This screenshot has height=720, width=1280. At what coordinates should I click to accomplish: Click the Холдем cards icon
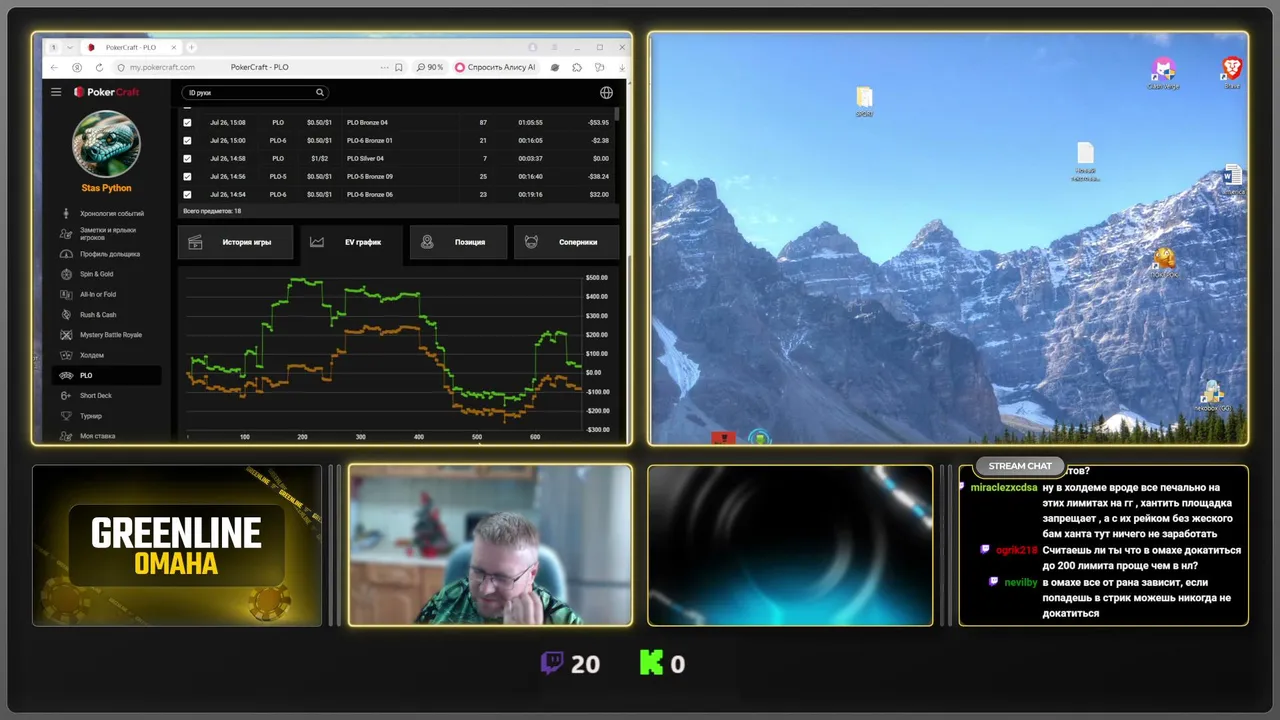66,355
